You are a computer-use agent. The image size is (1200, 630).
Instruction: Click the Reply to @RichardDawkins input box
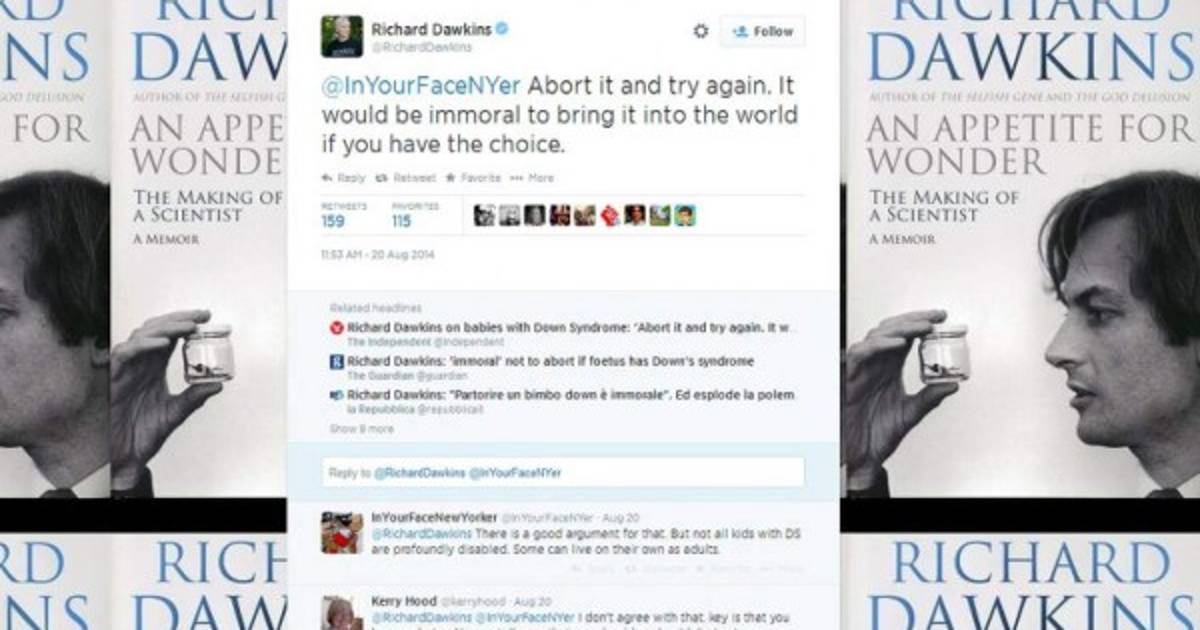pos(563,472)
